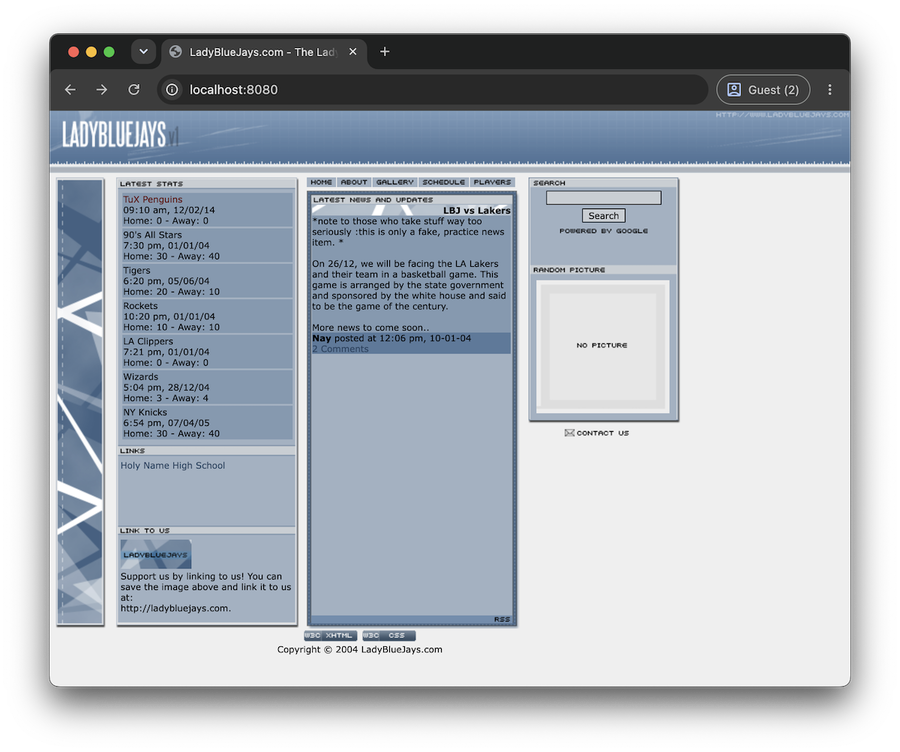Reload the page with the refresh icon
This screenshot has width=900, height=752.
click(x=134, y=90)
